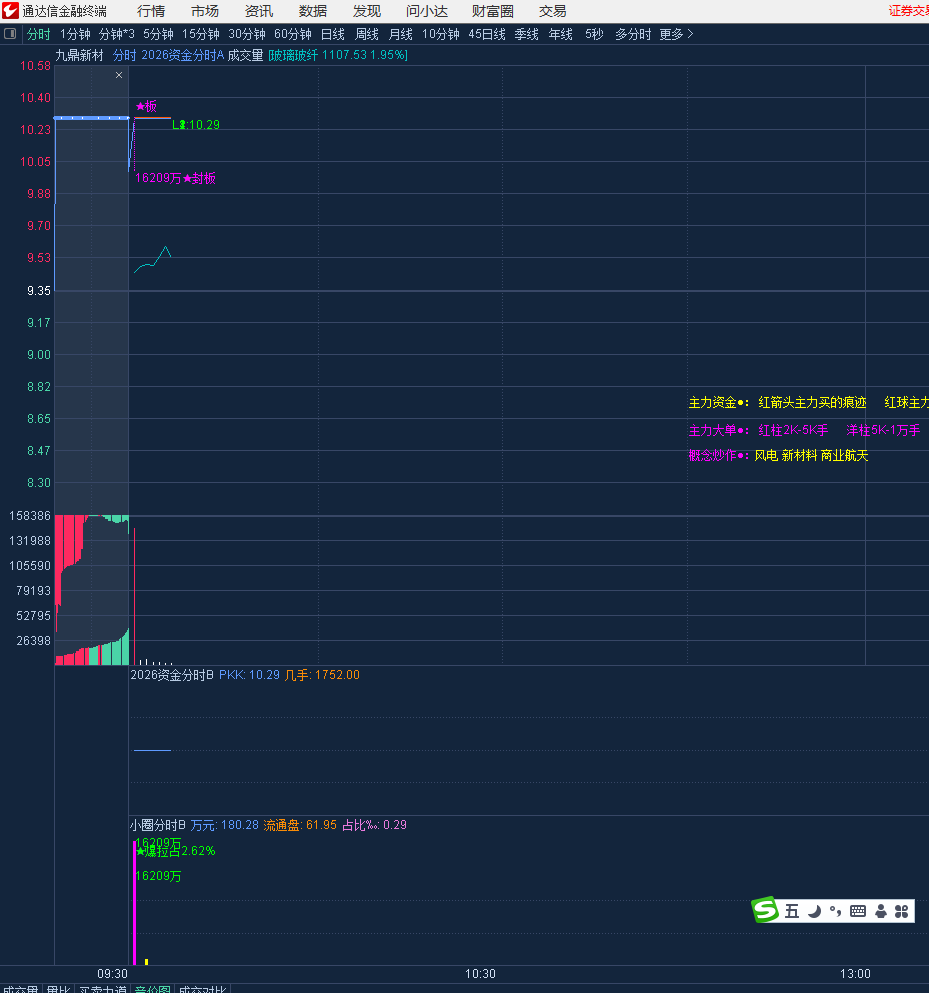The width and height of the screenshot is (929, 993).
Task: Click the Sogou user account icon
Action: click(880, 911)
